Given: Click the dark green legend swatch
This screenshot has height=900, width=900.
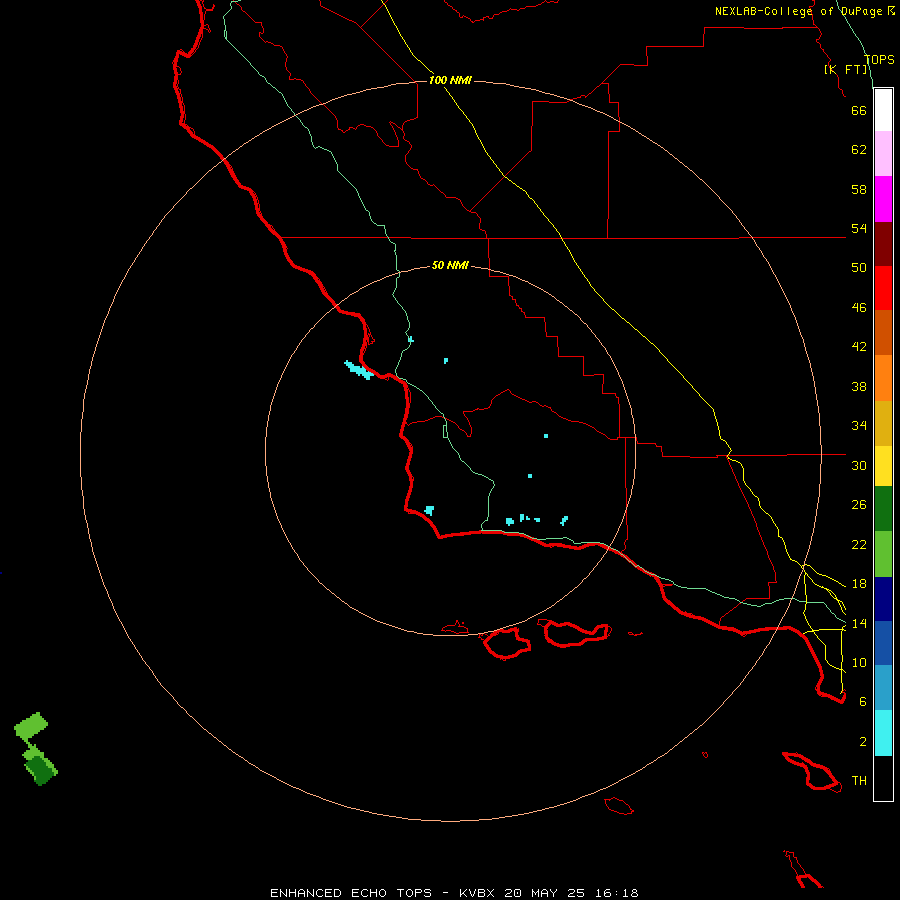Looking at the screenshot, I should tap(883, 508).
